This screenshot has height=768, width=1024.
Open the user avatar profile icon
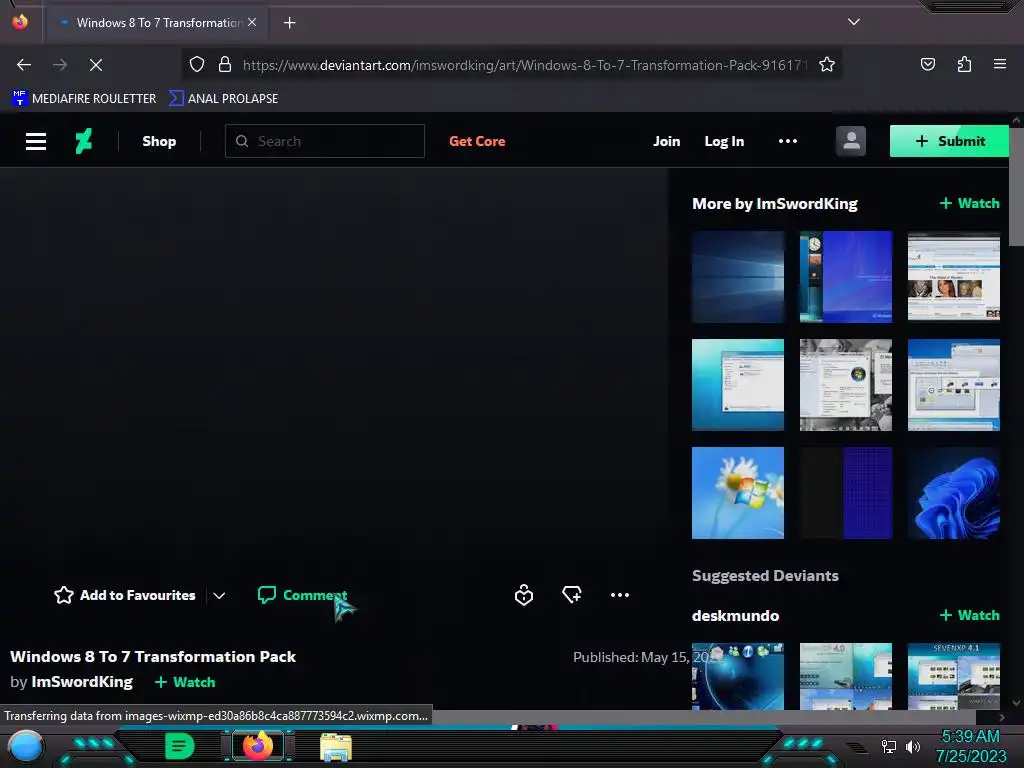point(850,141)
